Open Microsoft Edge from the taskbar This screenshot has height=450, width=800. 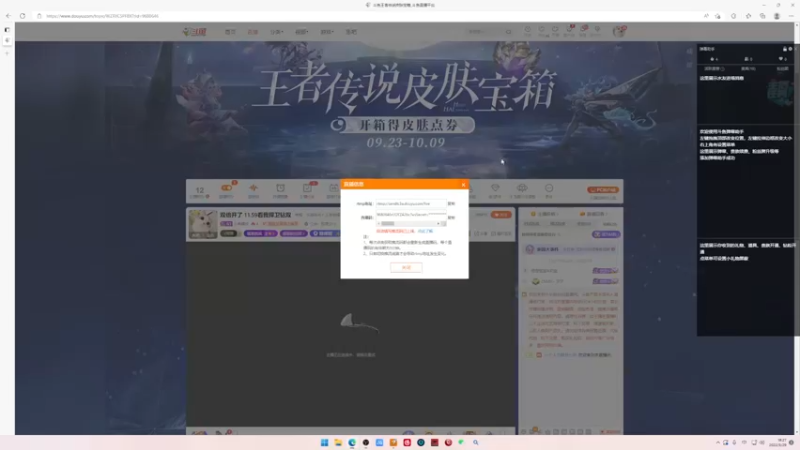click(352, 442)
